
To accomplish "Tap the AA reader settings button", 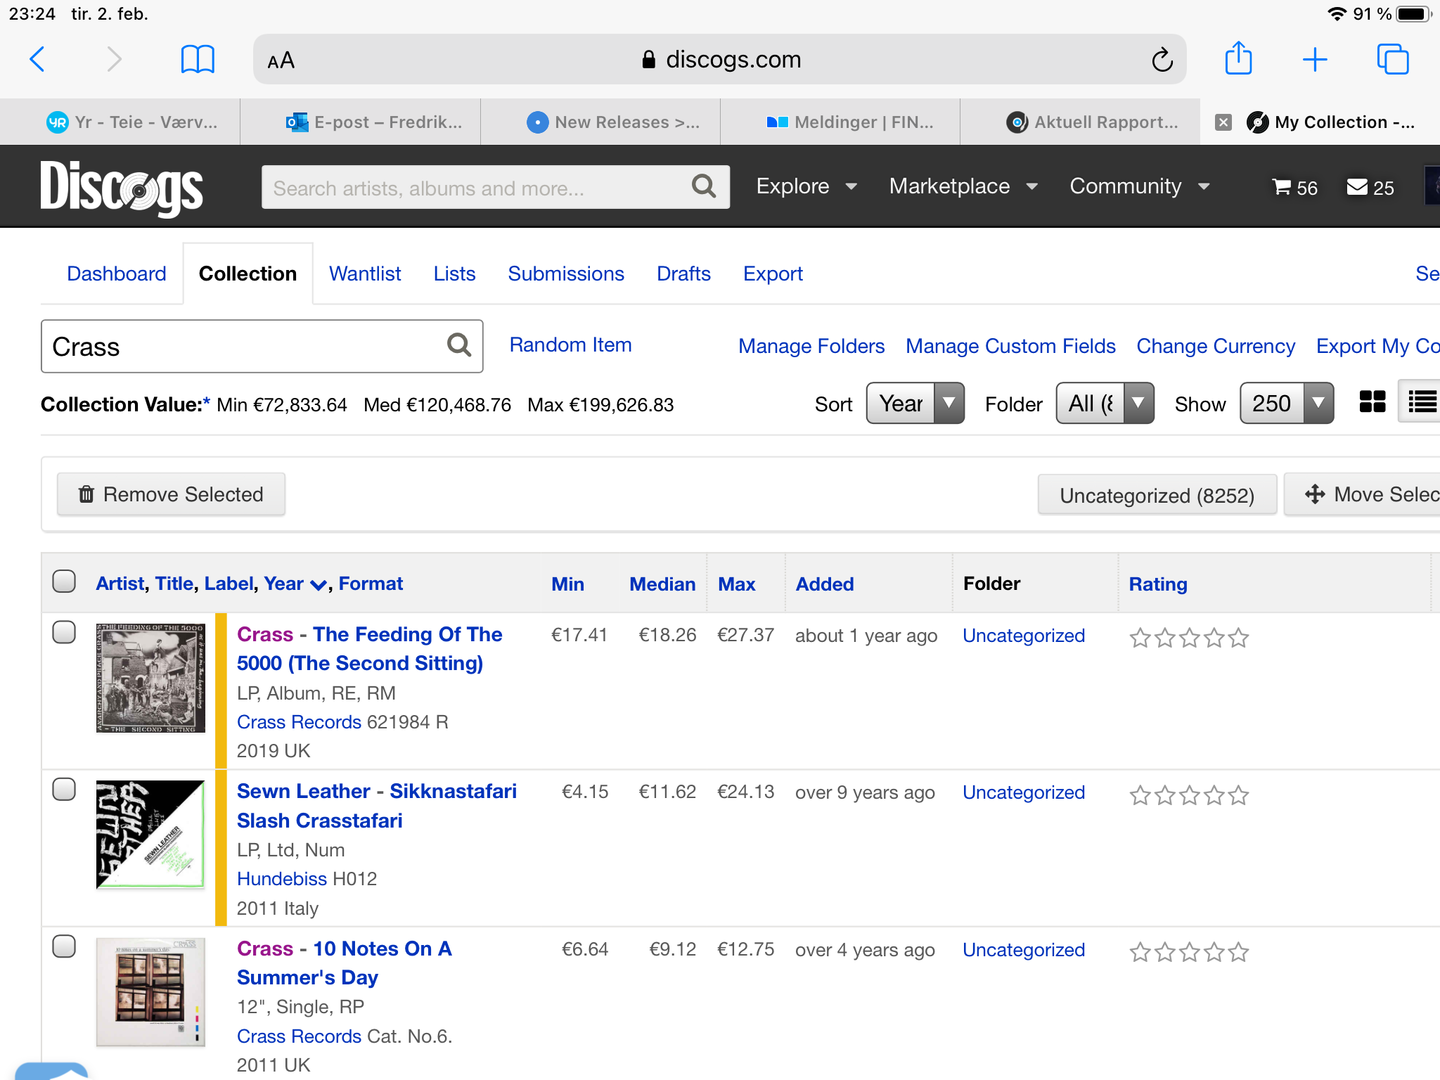I will pyautogui.click(x=281, y=60).
